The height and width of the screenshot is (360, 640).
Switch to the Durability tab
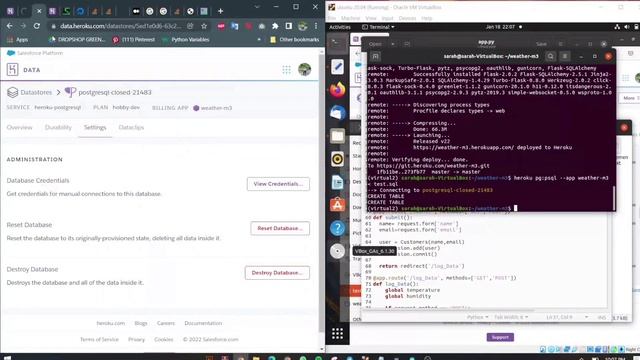[58, 127]
